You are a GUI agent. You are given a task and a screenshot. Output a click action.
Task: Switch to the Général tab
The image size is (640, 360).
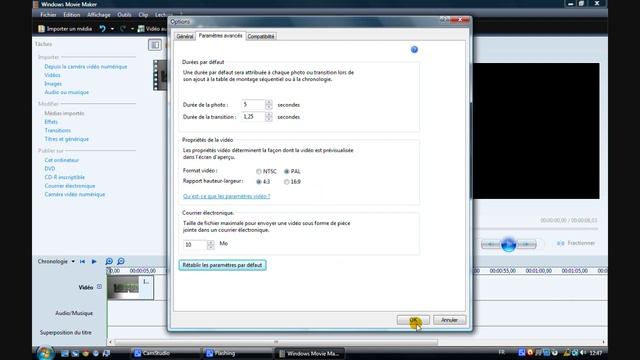click(x=184, y=36)
